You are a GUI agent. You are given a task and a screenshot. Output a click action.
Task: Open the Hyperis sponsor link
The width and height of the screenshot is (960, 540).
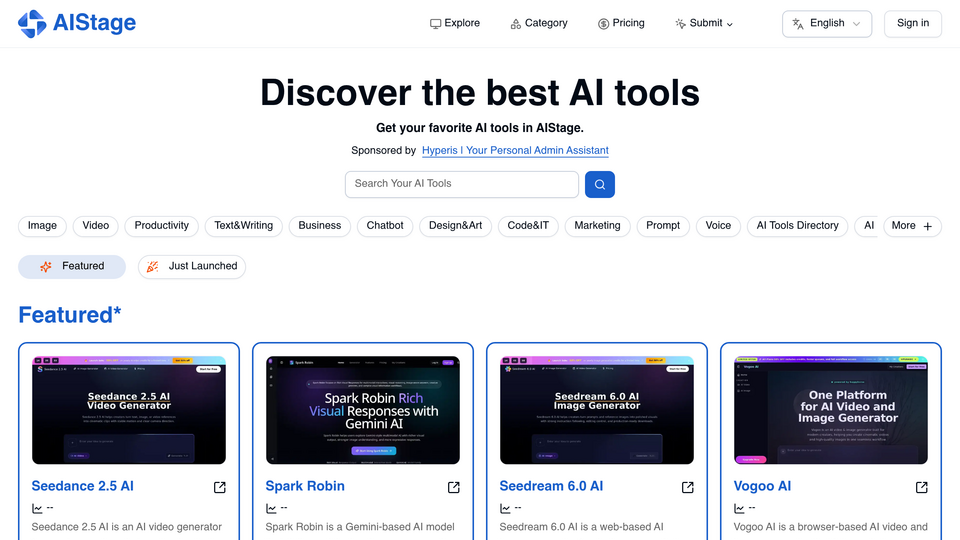coord(515,151)
